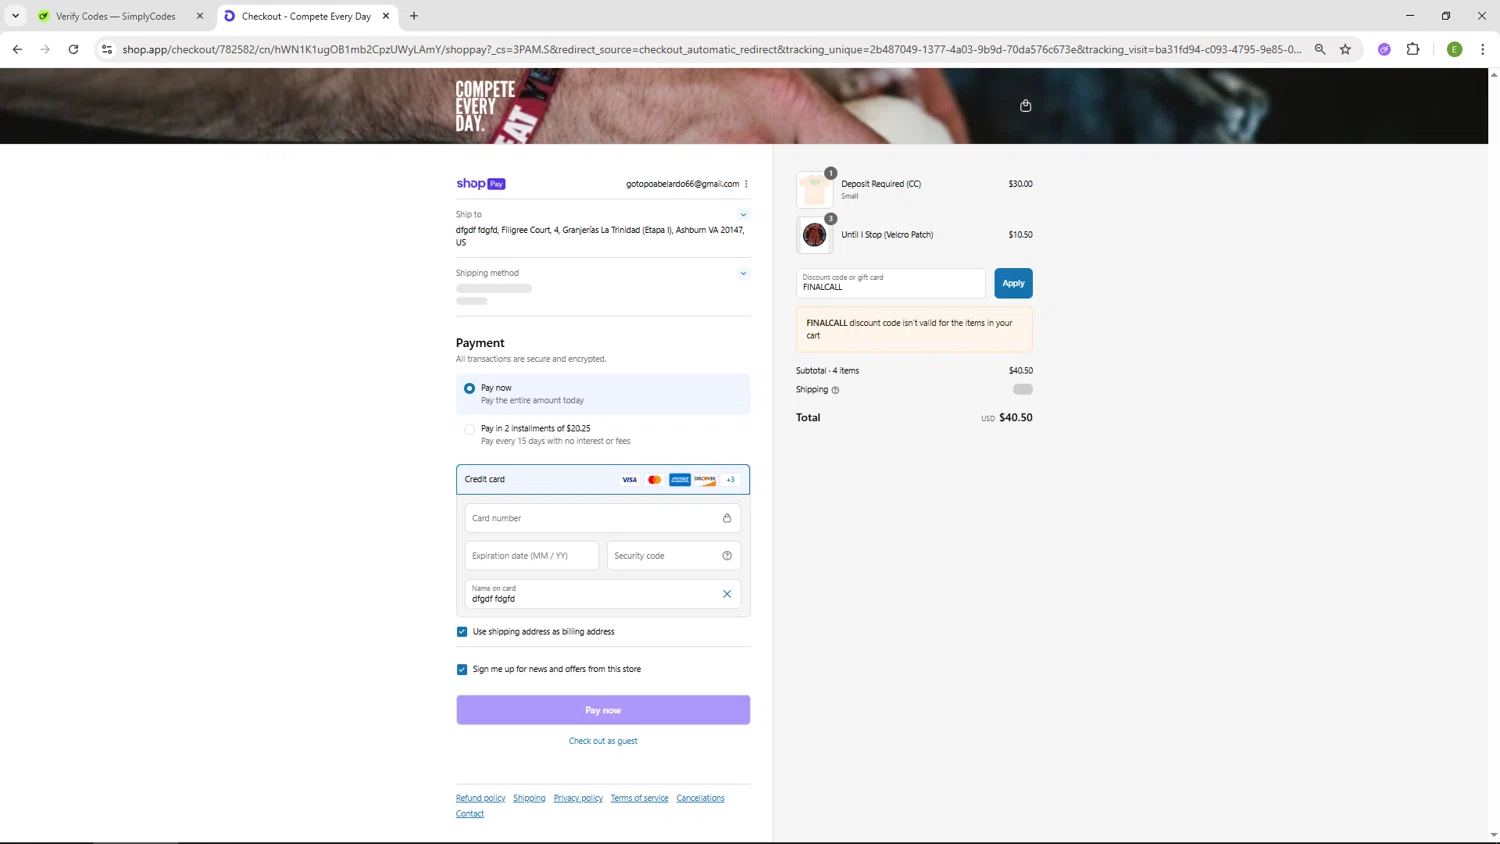
Task: Click Check out as guest link
Action: [x=603, y=741]
